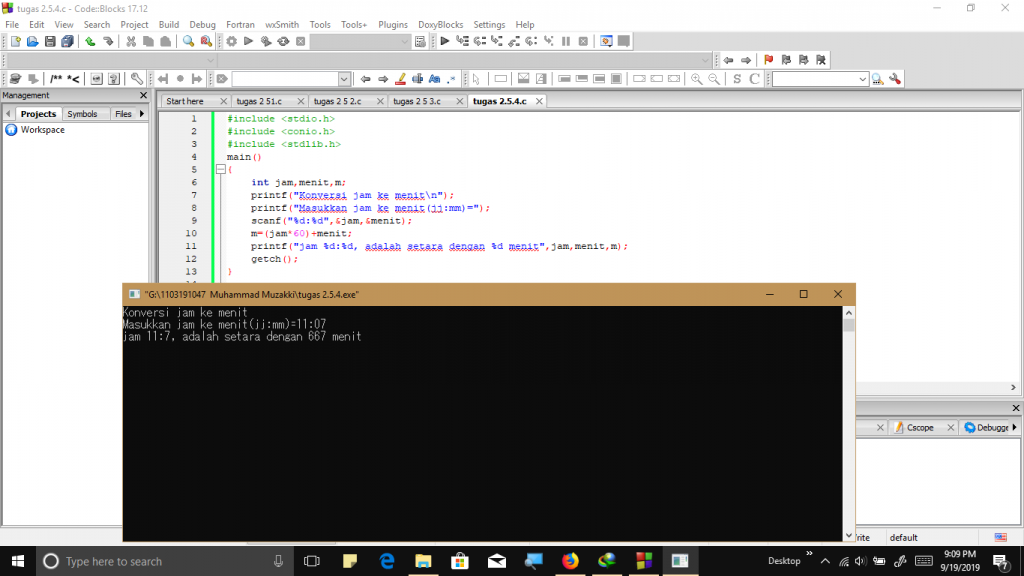Select the Workspace tree item
The height and width of the screenshot is (576, 1024).
tap(42, 130)
